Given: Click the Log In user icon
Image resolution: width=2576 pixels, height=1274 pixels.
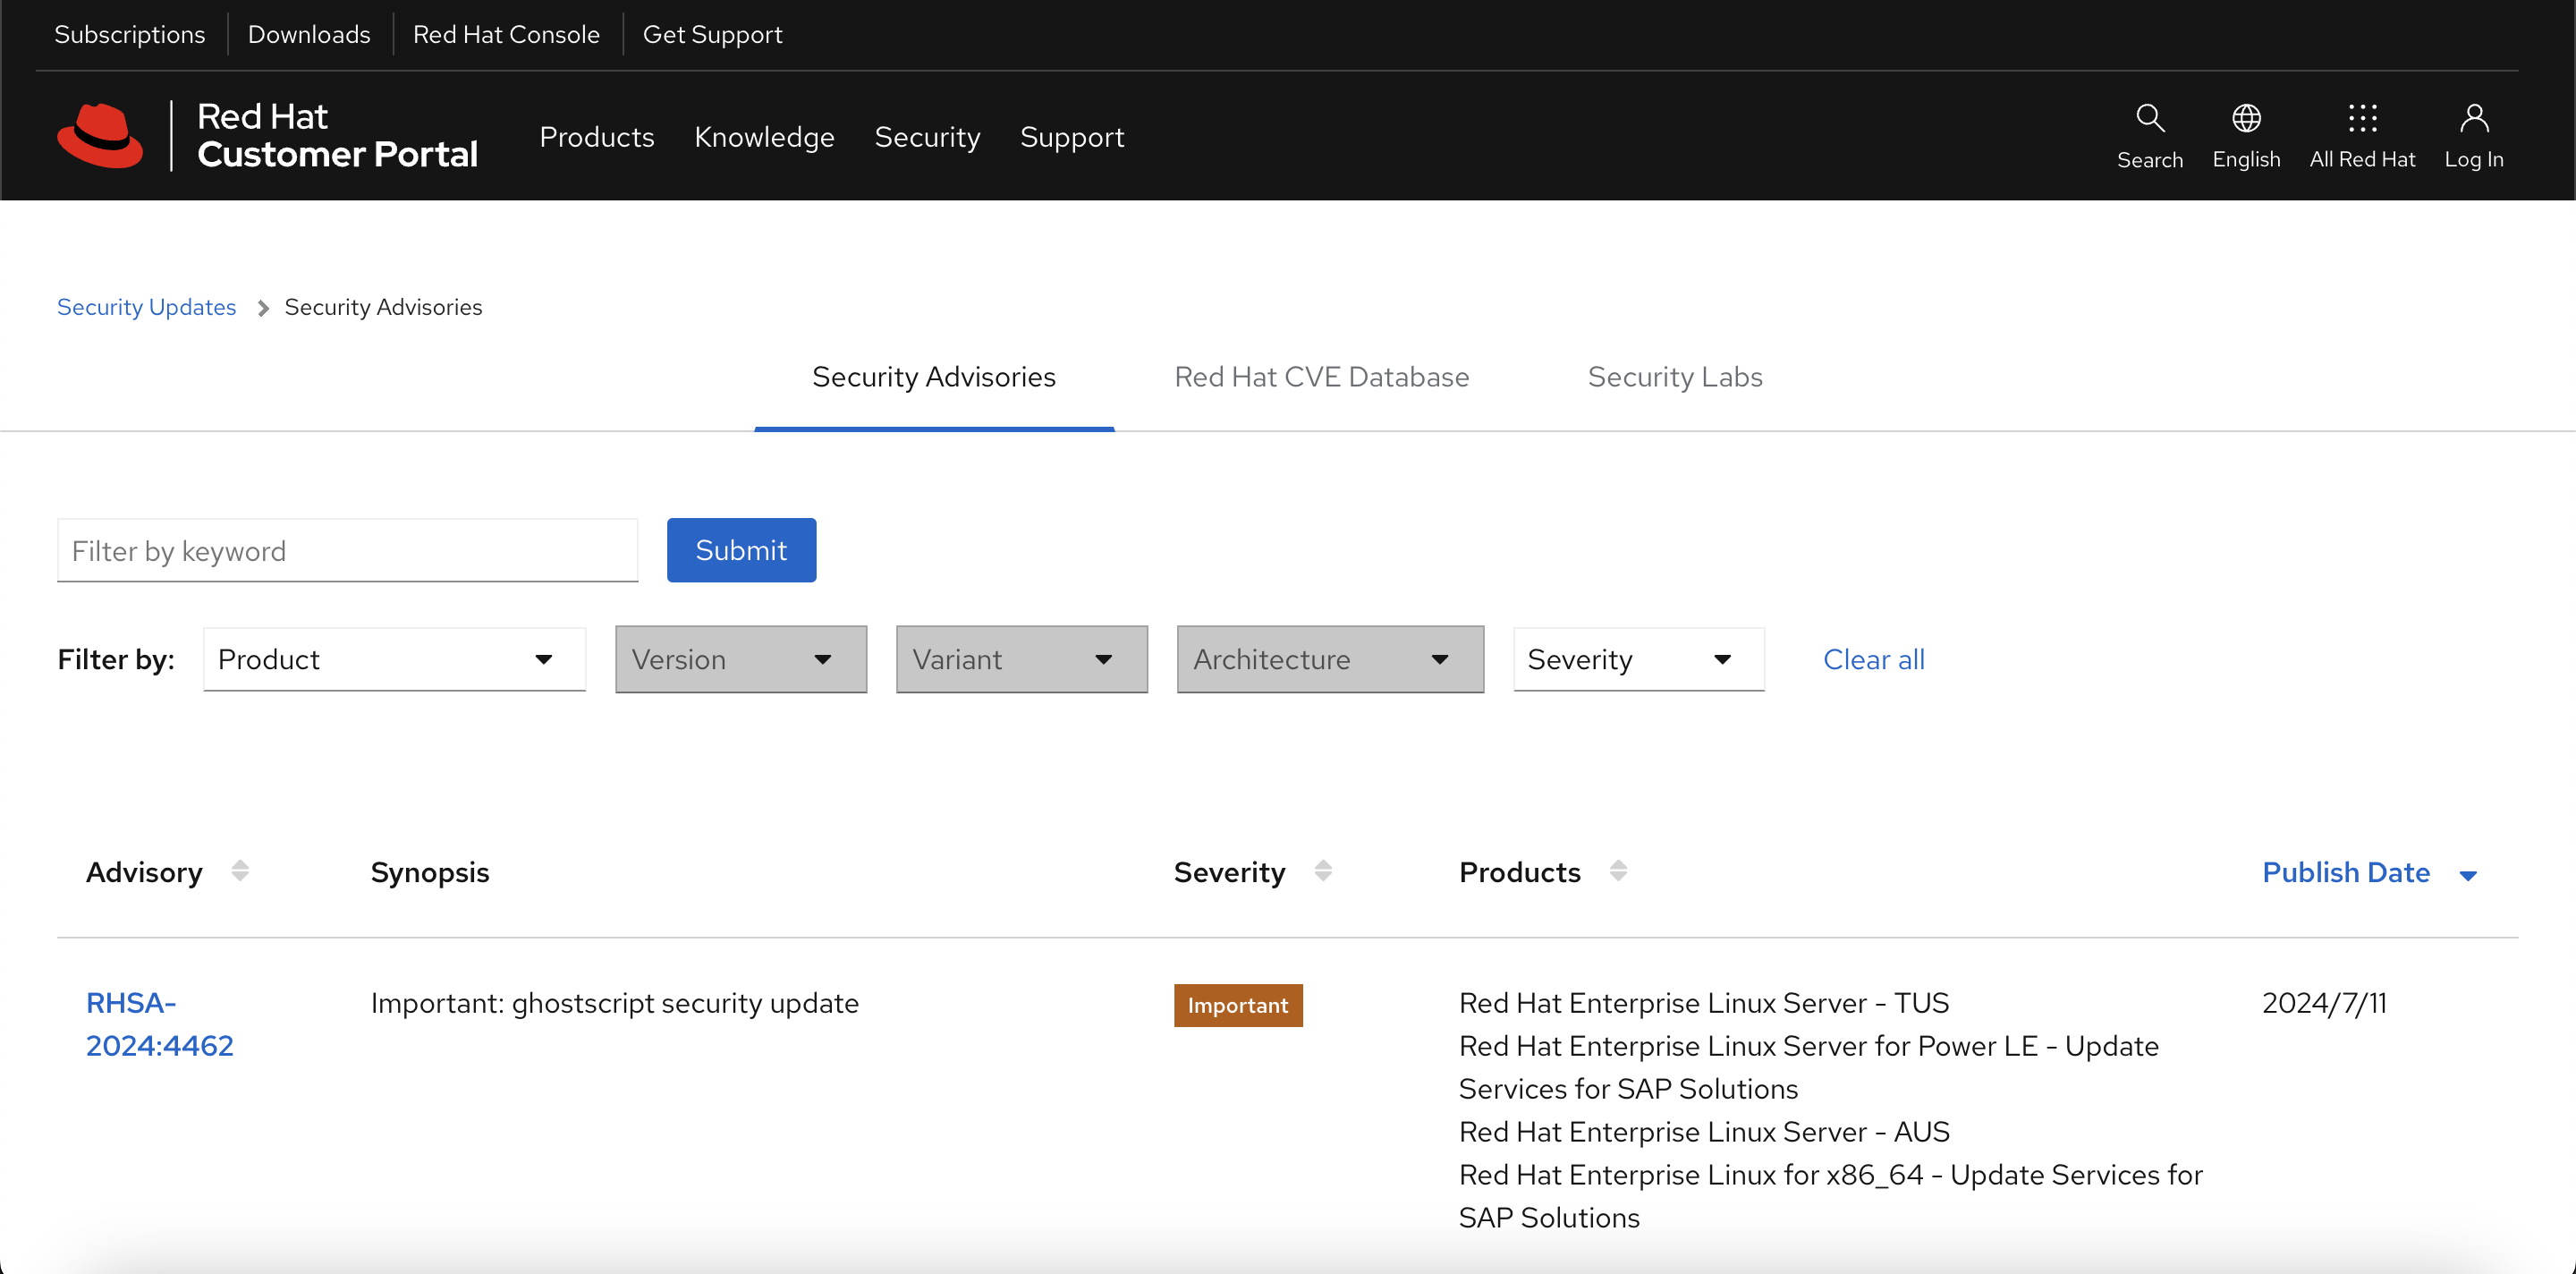Looking at the screenshot, I should pyautogui.click(x=2474, y=119).
